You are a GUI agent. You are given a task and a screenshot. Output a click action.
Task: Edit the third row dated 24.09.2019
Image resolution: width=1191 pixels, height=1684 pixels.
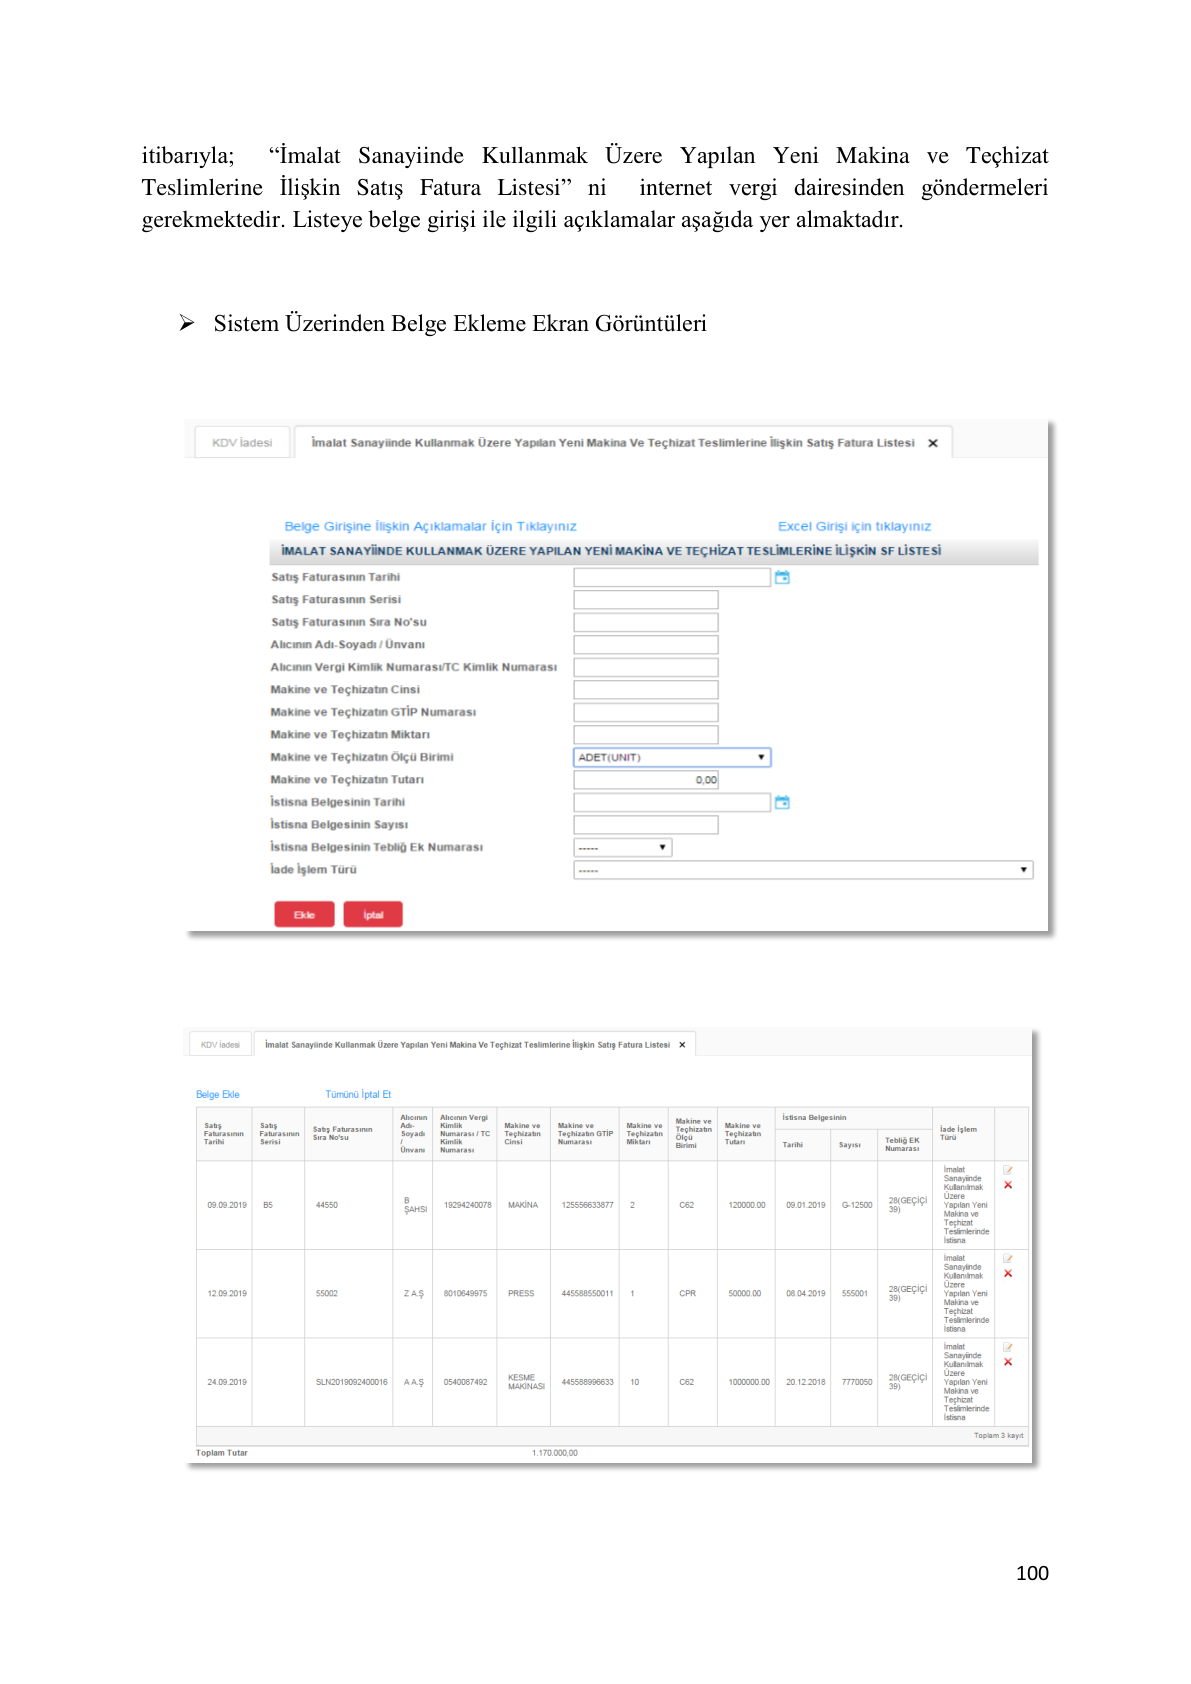[1008, 1347]
